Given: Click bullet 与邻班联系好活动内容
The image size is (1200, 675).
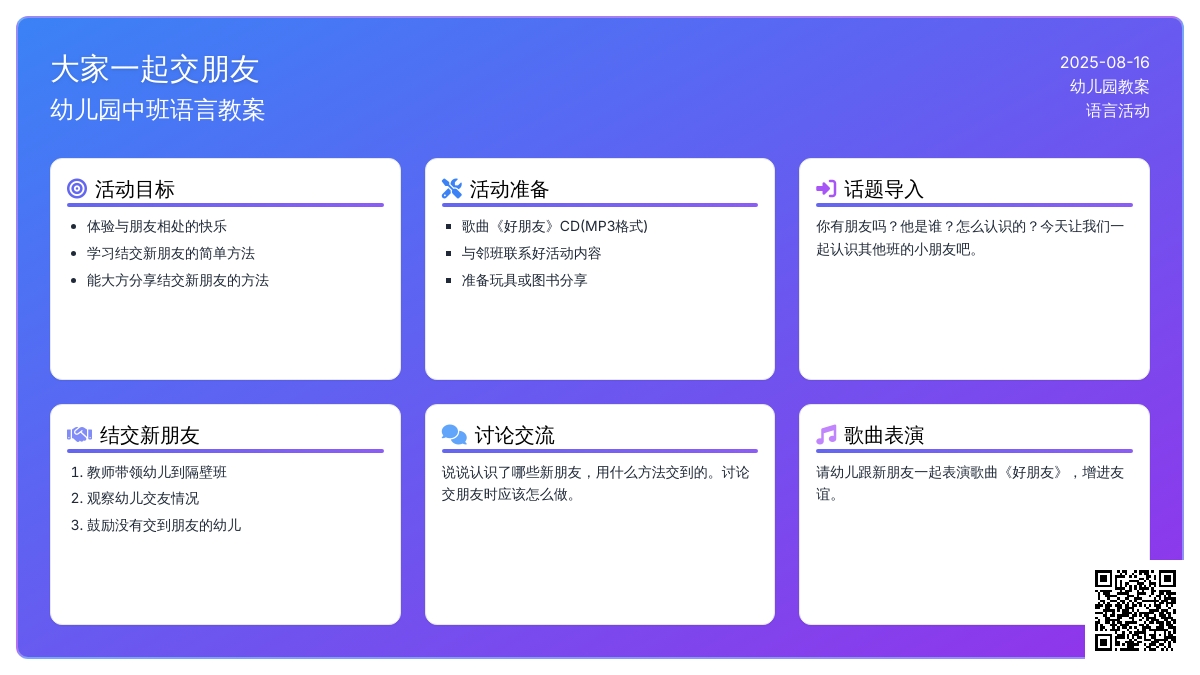Looking at the screenshot, I should click(x=532, y=253).
